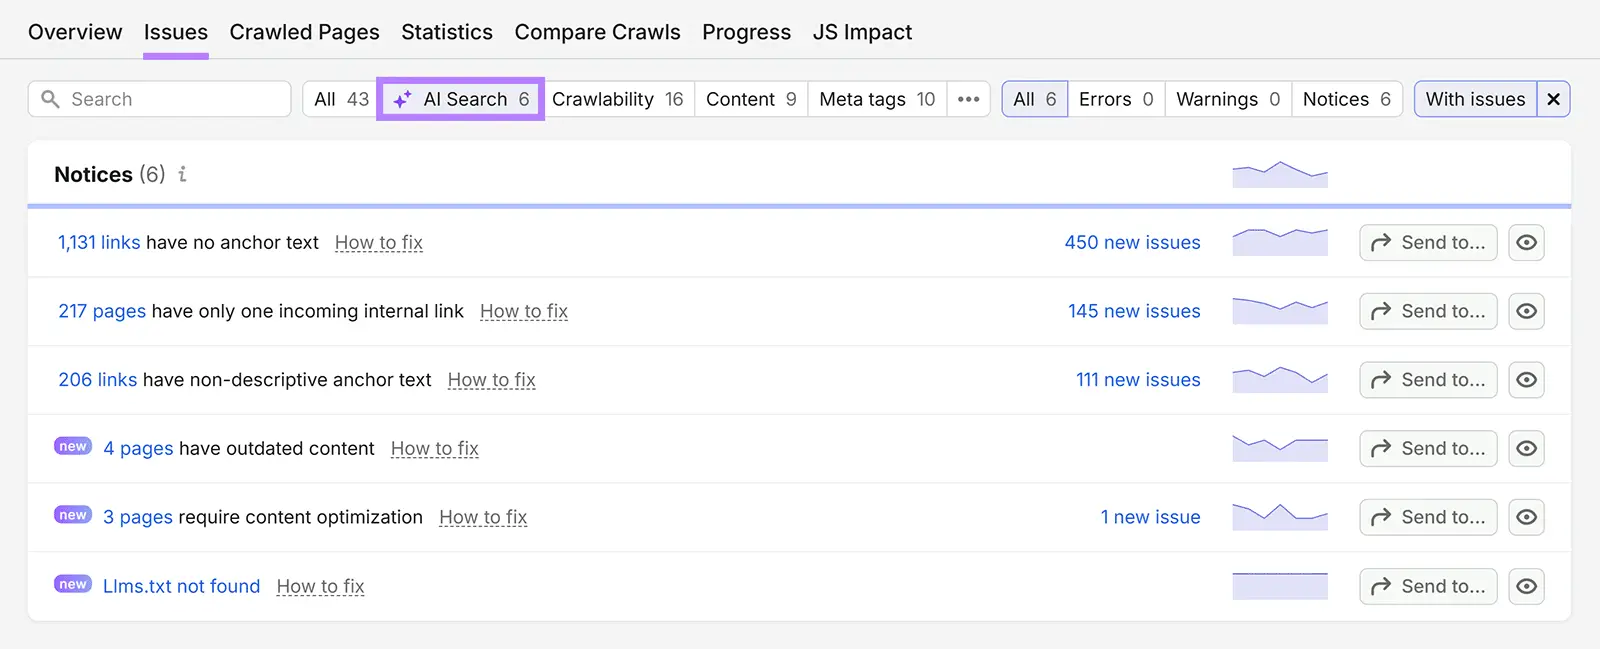
Task: Hide the one incoming internal link issue
Action: click(1526, 311)
